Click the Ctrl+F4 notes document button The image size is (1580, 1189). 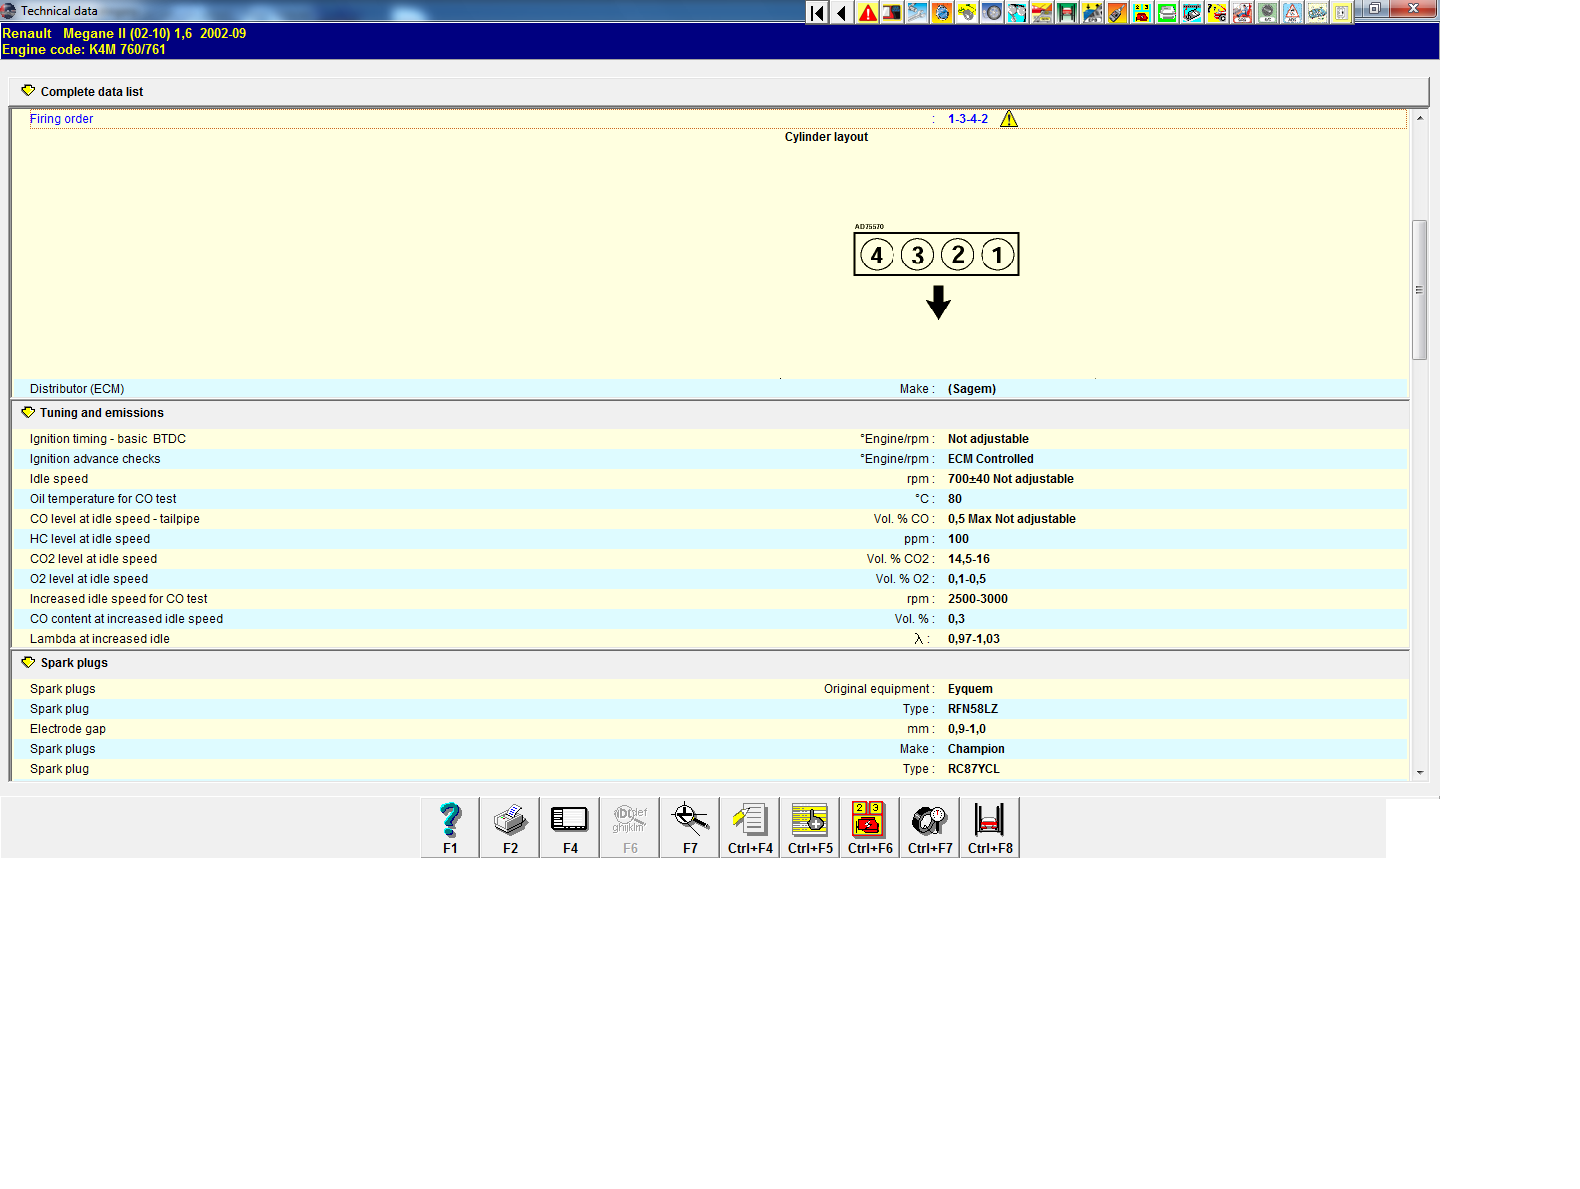click(x=750, y=827)
